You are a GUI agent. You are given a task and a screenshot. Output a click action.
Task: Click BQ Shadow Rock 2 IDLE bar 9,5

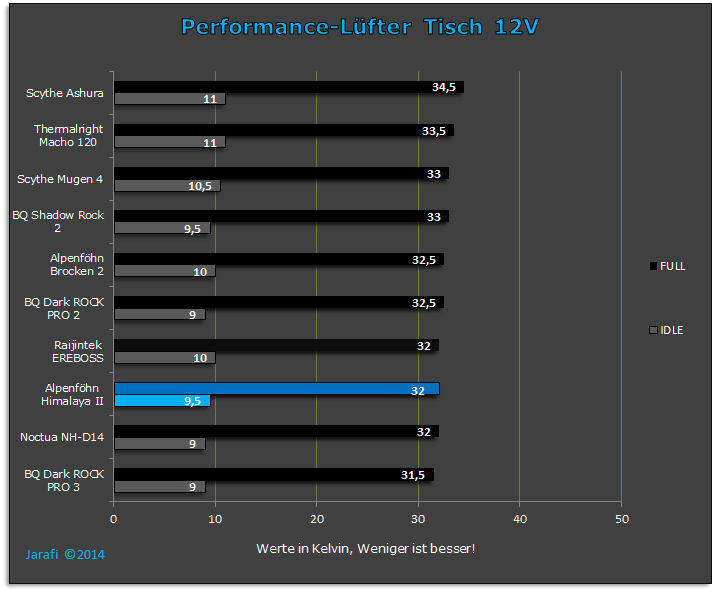coord(162,228)
